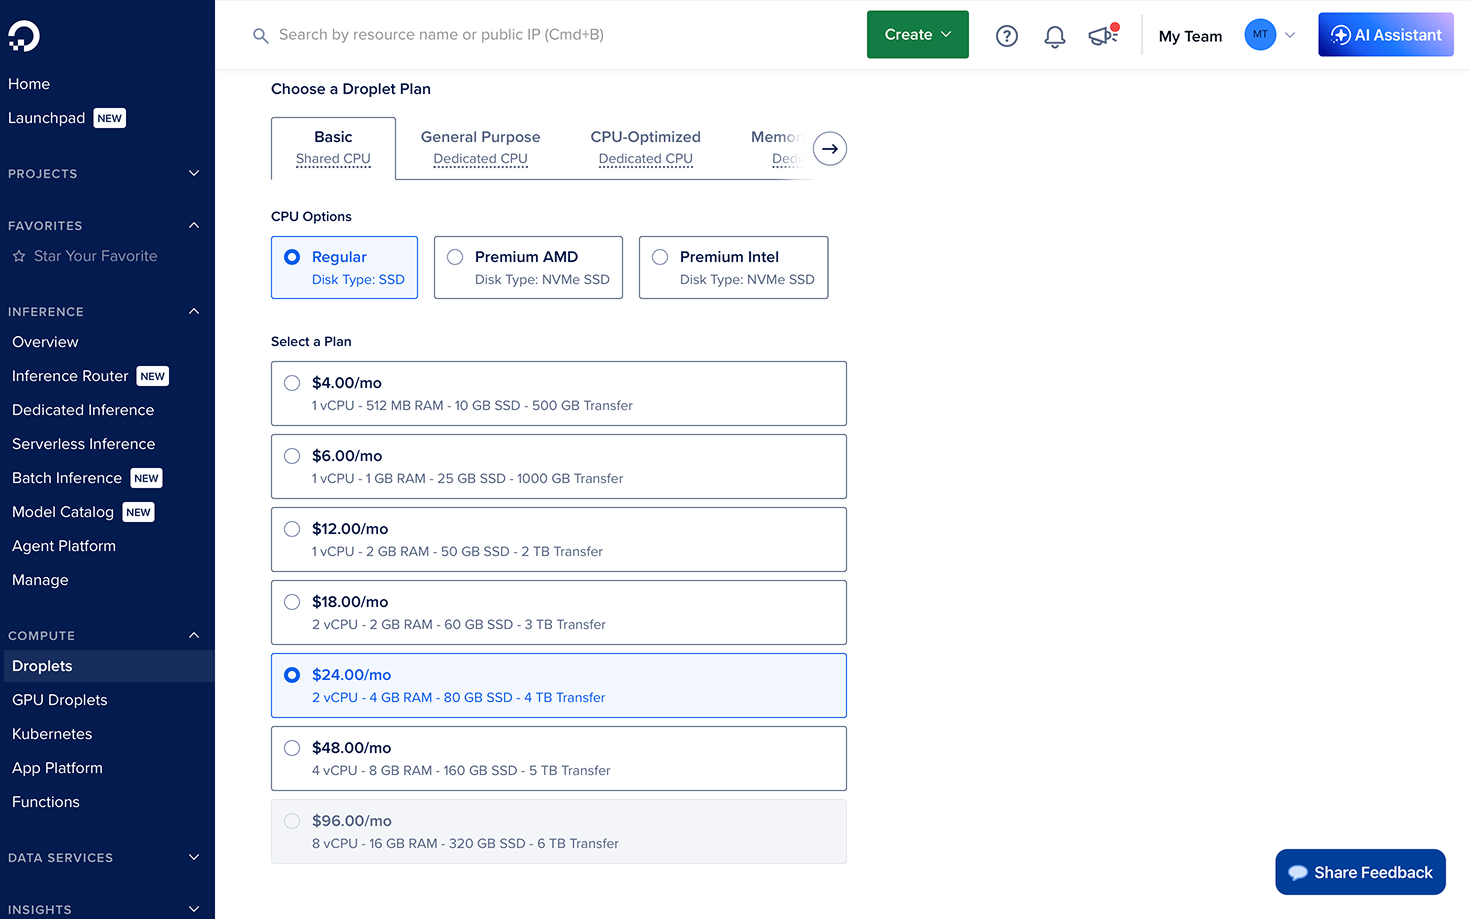Open Inference Overview
The width and height of the screenshot is (1470, 919).
[x=45, y=342]
